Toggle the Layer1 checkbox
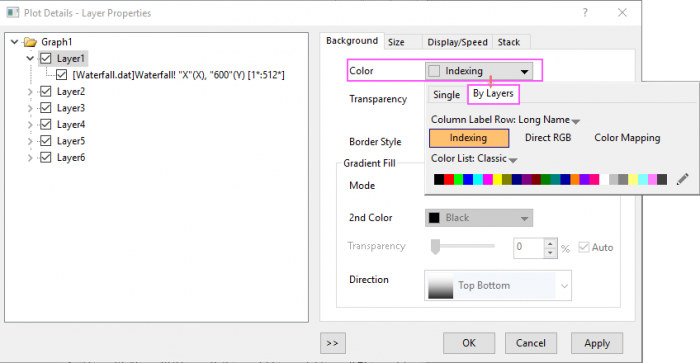The image size is (700, 363). (x=46, y=58)
